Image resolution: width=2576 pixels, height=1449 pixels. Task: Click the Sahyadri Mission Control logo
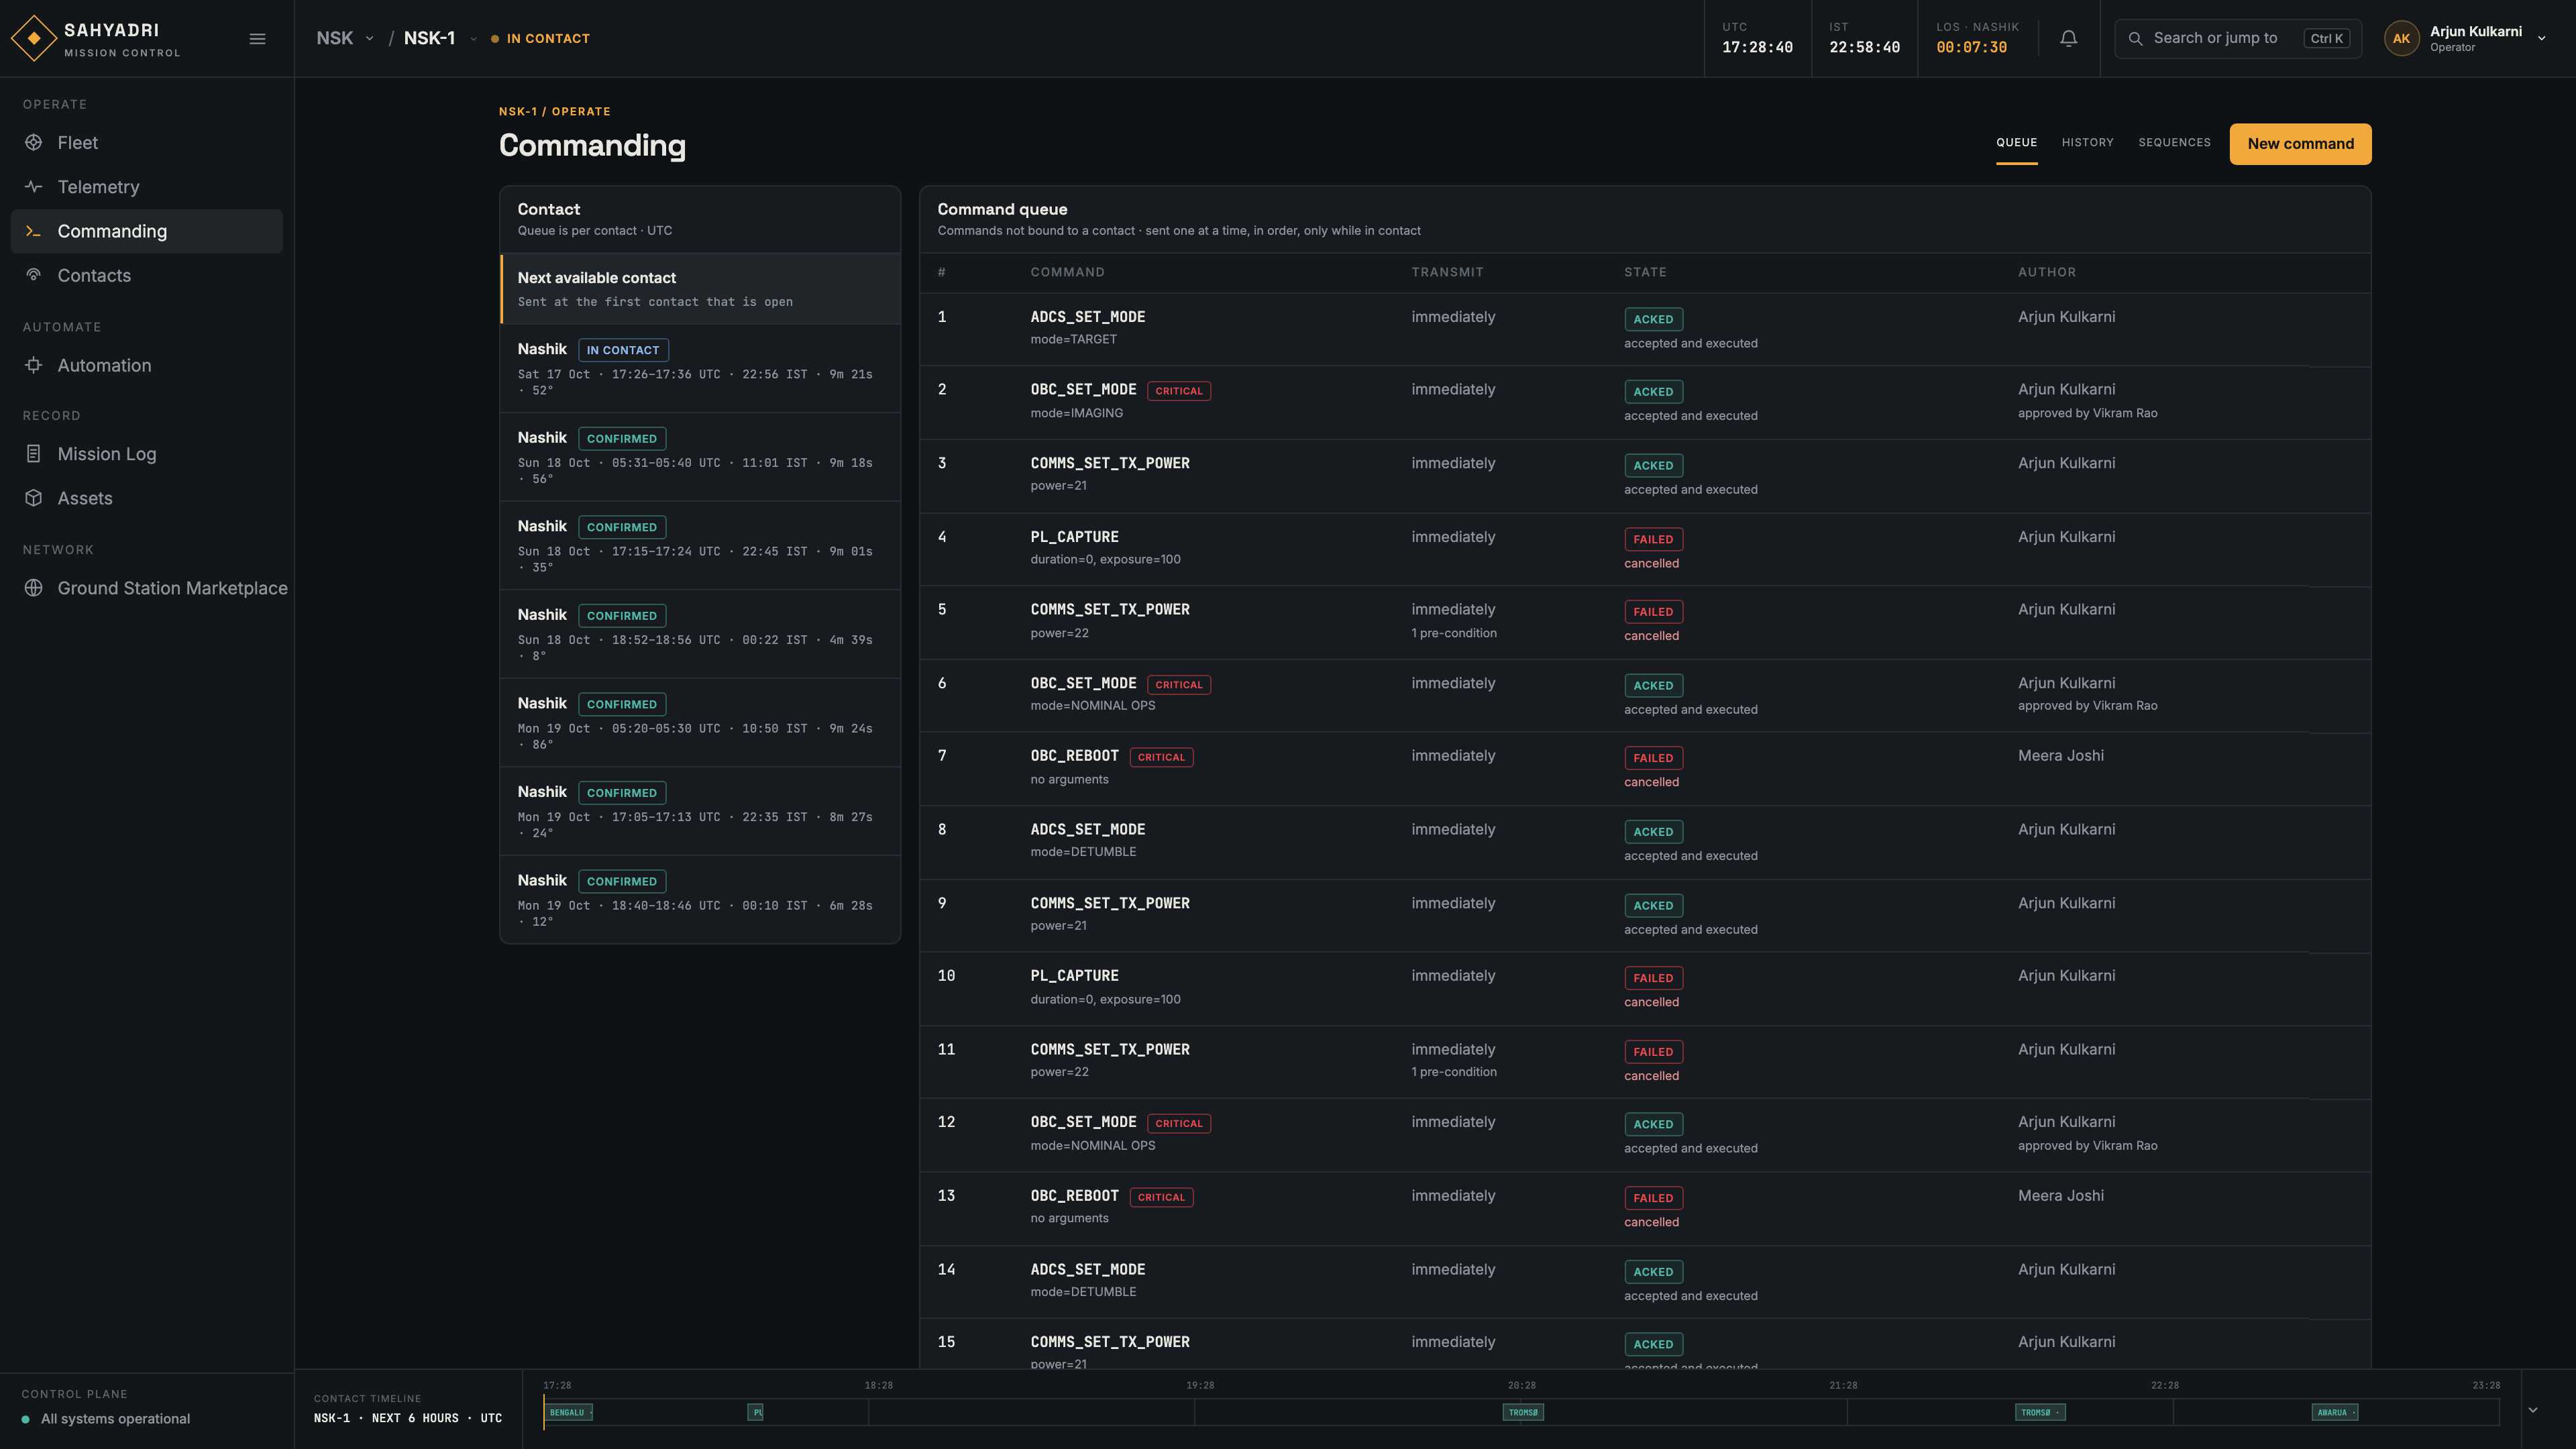pyautogui.click(x=96, y=38)
